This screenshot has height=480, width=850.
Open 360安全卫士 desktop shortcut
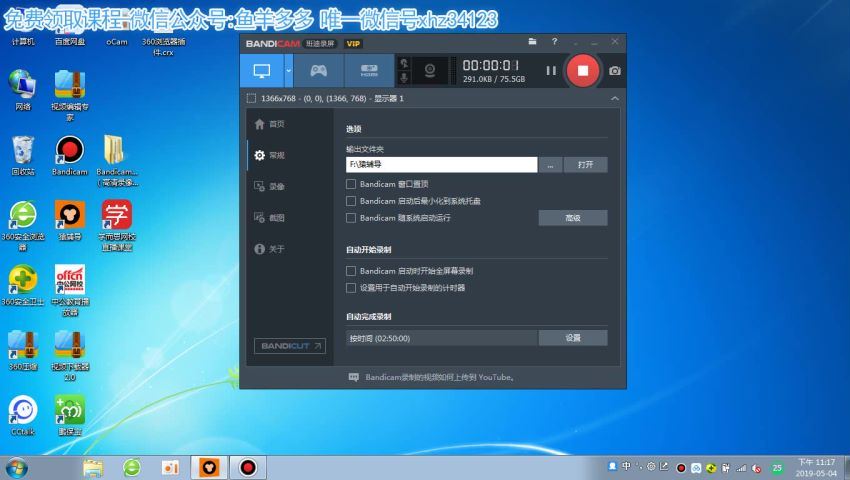[23, 285]
